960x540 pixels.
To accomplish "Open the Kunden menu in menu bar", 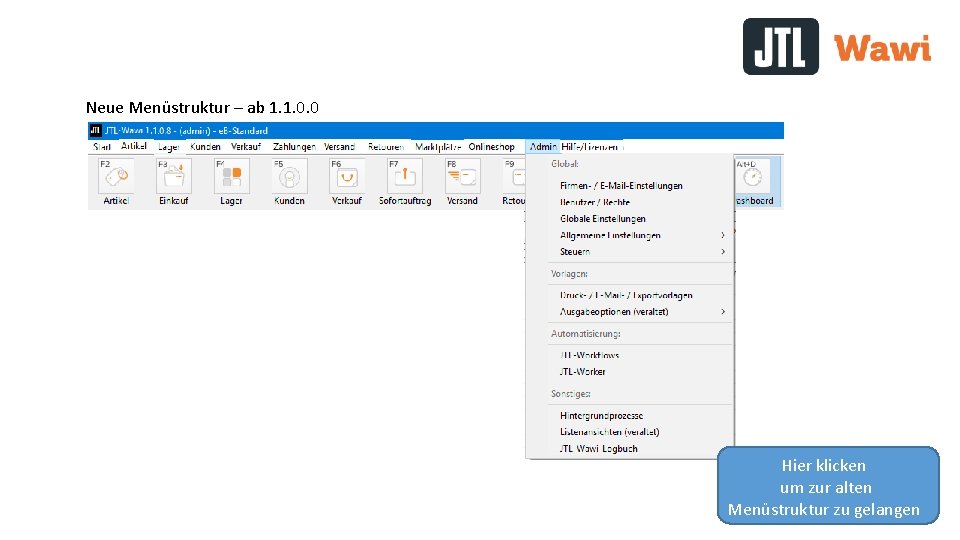I will point(205,147).
